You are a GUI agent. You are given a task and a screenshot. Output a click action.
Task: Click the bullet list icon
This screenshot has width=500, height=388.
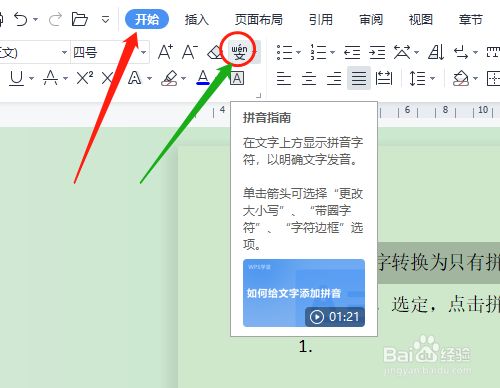tap(284, 52)
